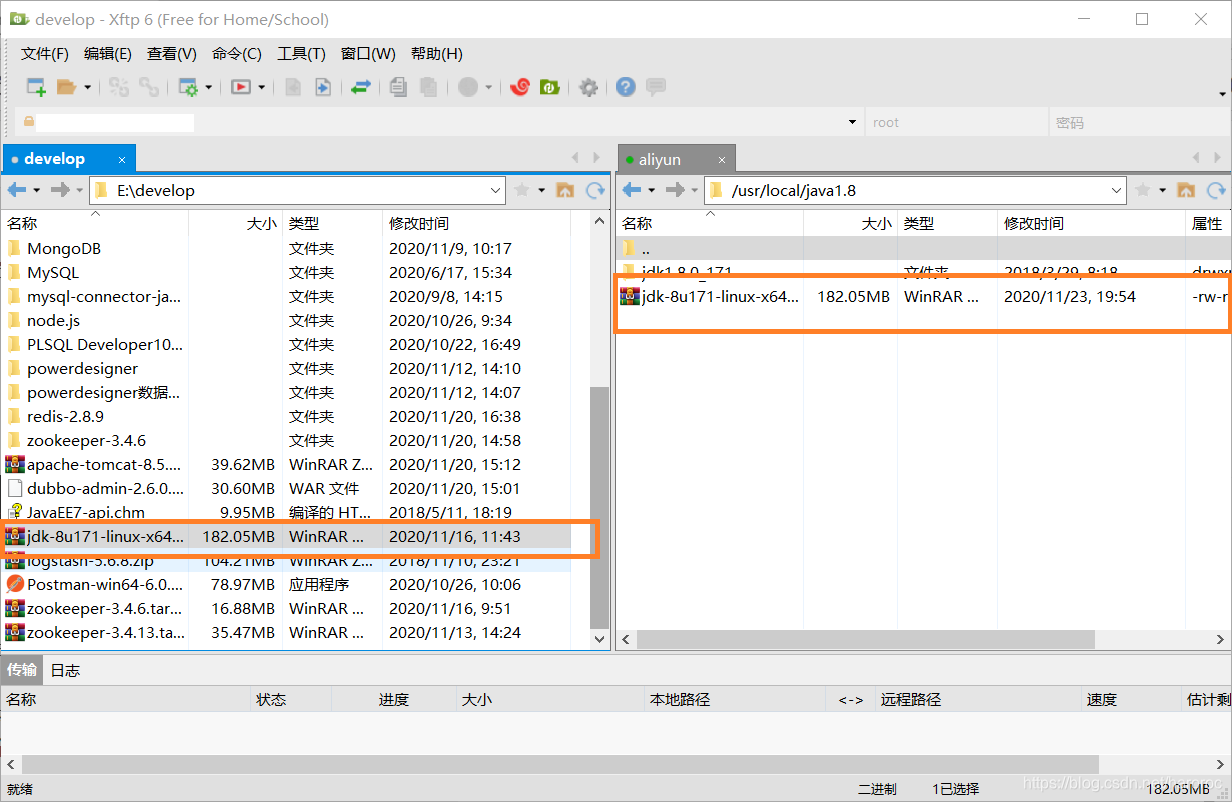
Task: Sort remote files by 属性 column
Action: pyautogui.click(x=1207, y=224)
